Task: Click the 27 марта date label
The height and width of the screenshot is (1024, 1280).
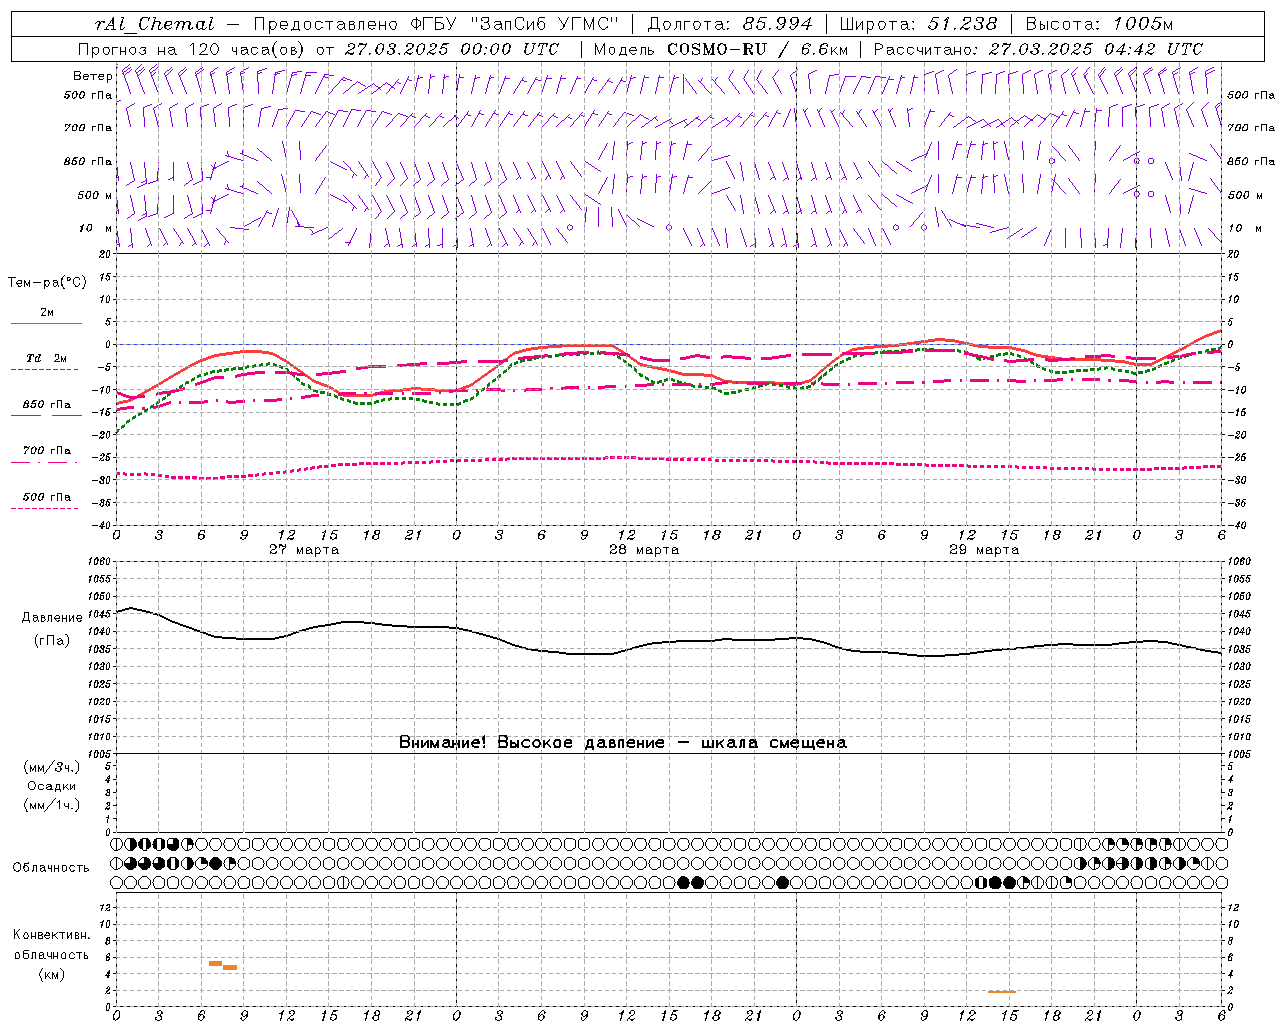Action: pyautogui.click(x=304, y=550)
